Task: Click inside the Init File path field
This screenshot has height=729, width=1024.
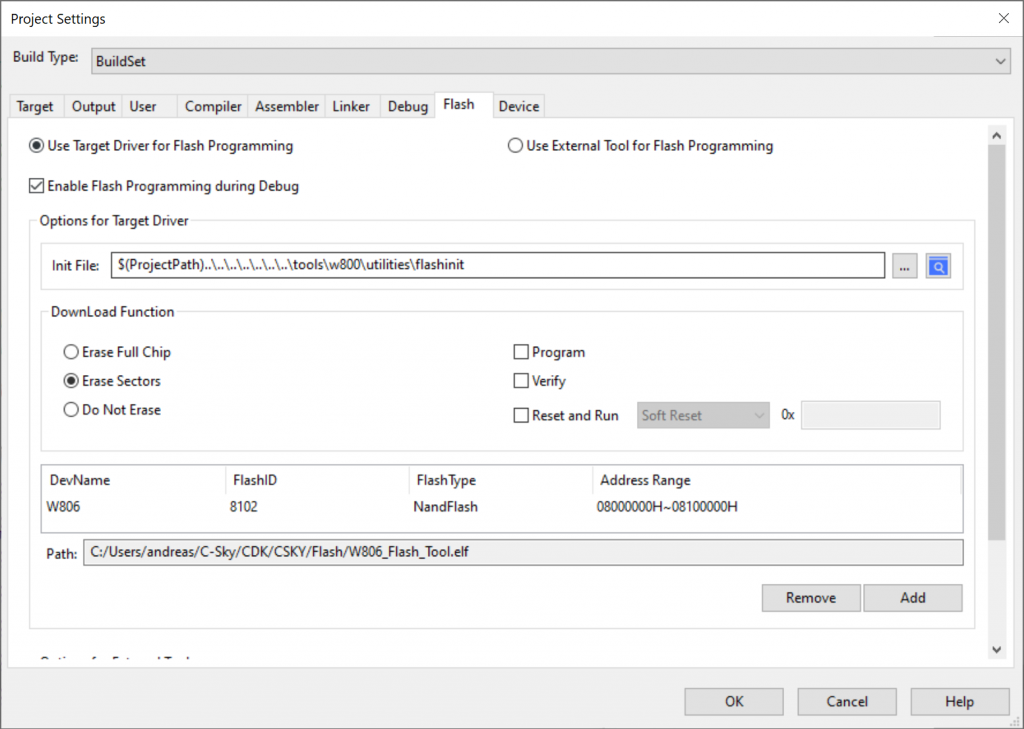Action: (498, 265)
